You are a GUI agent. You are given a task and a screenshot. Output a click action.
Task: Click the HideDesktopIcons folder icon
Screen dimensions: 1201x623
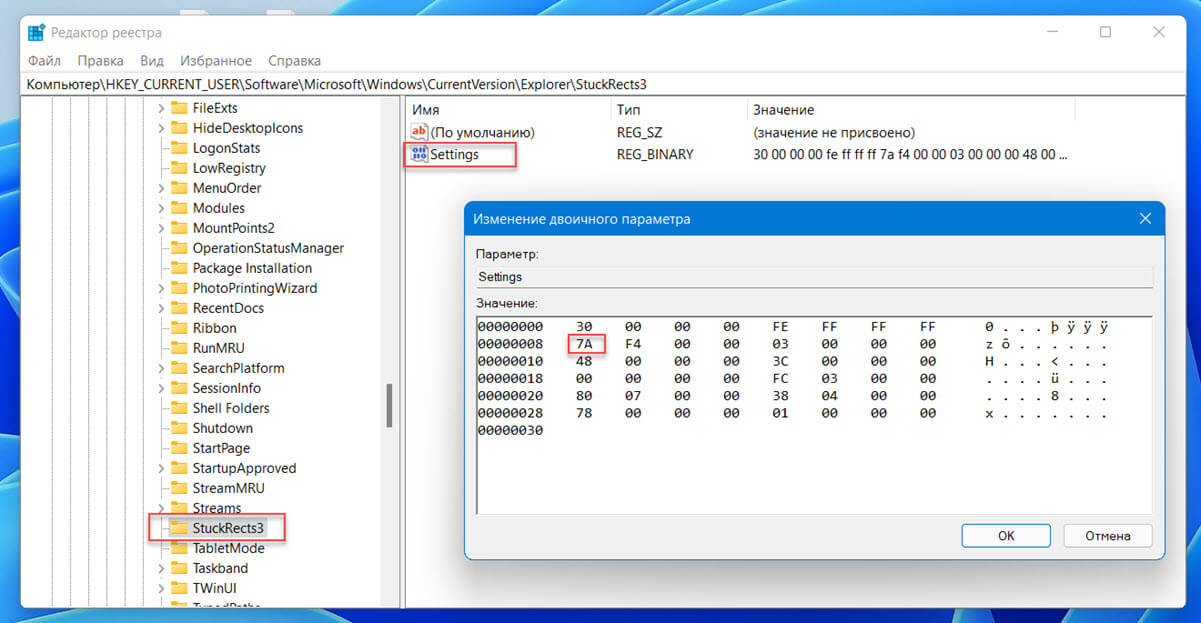click(179, 128)
